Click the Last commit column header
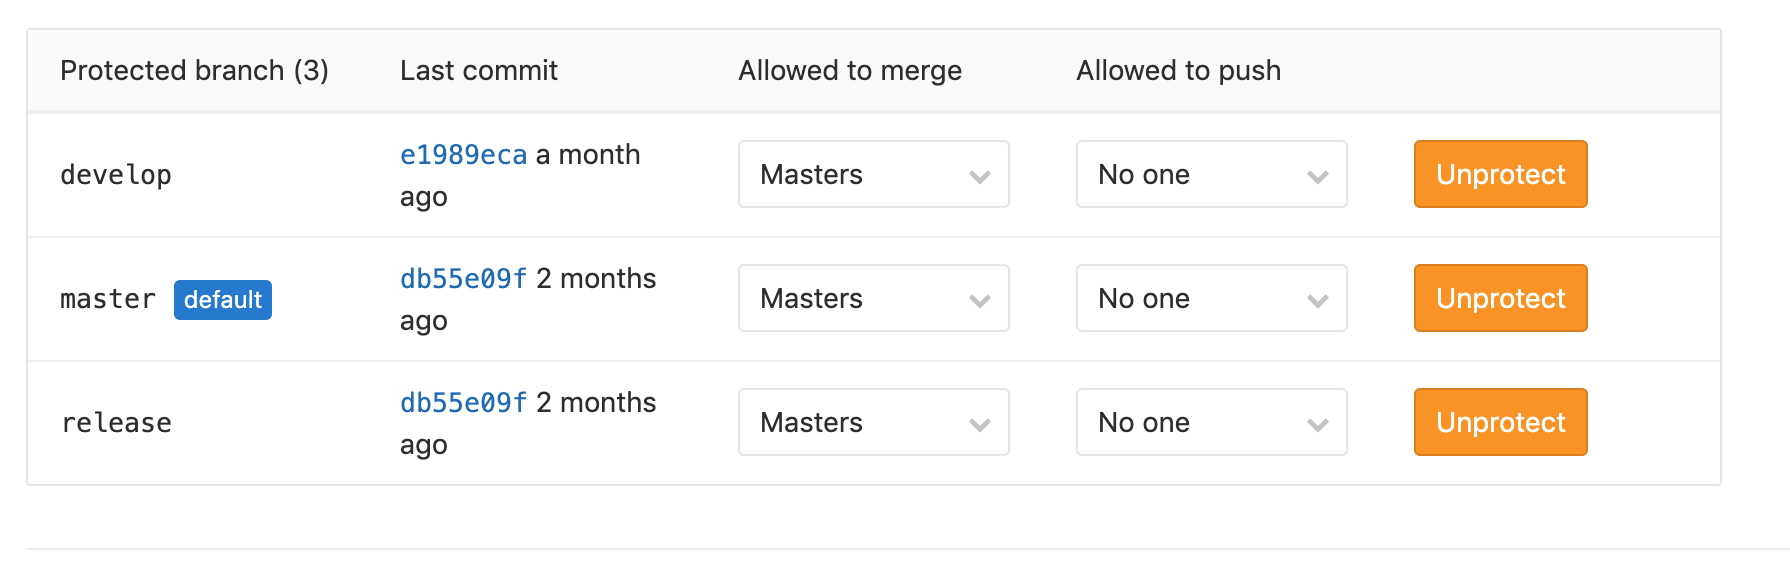Viewport: 1790px width, 574px height. 478,70
